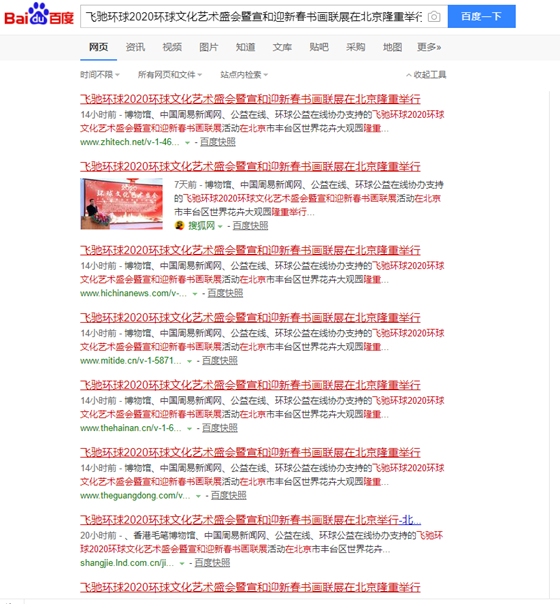This screenshot has width=560, height=604.
Task: Collapse tools via 收起工具
Action: click(426, 75)
